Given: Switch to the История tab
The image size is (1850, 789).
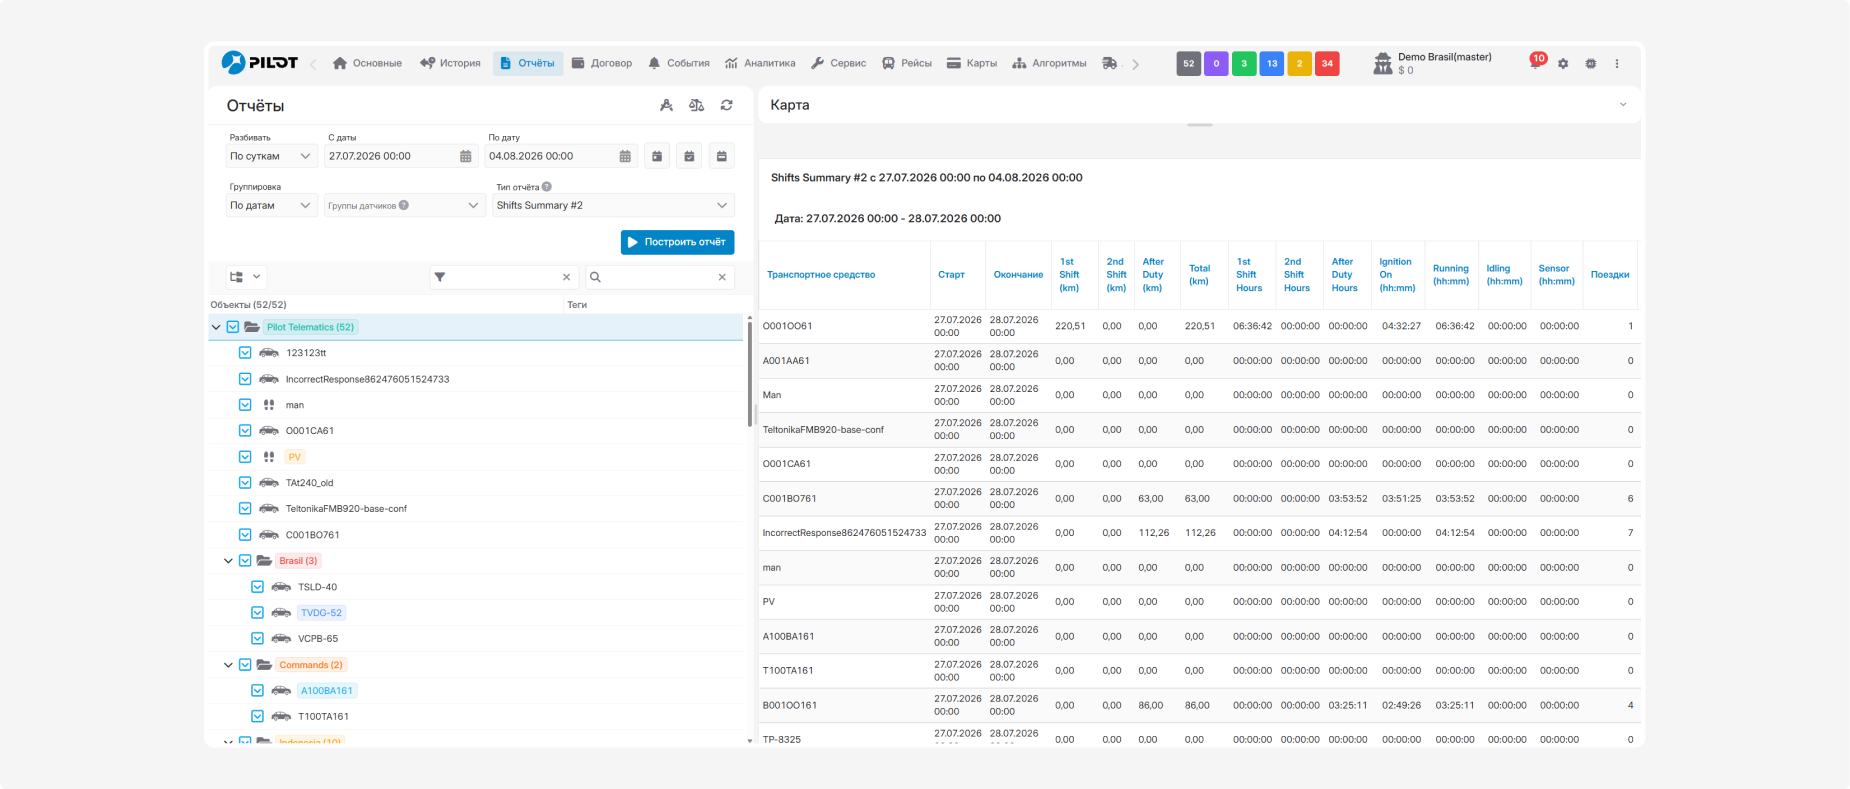Looking at the screenshot, I should [450, 63].
